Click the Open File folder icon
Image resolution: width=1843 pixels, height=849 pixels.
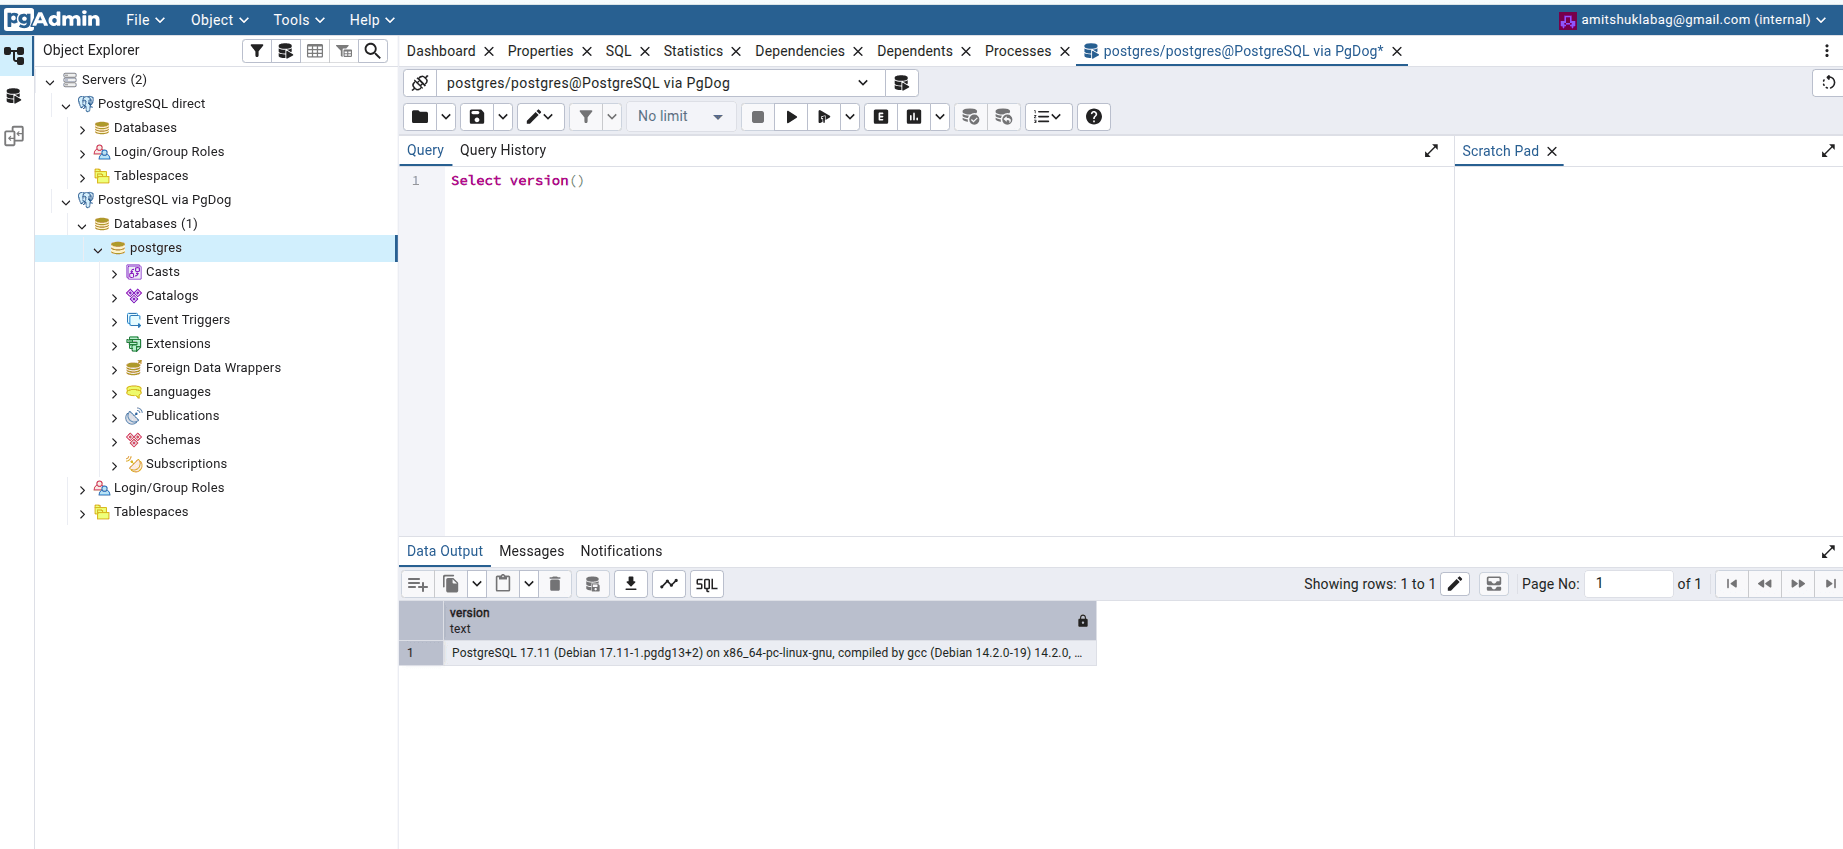[x=420, y=117]
